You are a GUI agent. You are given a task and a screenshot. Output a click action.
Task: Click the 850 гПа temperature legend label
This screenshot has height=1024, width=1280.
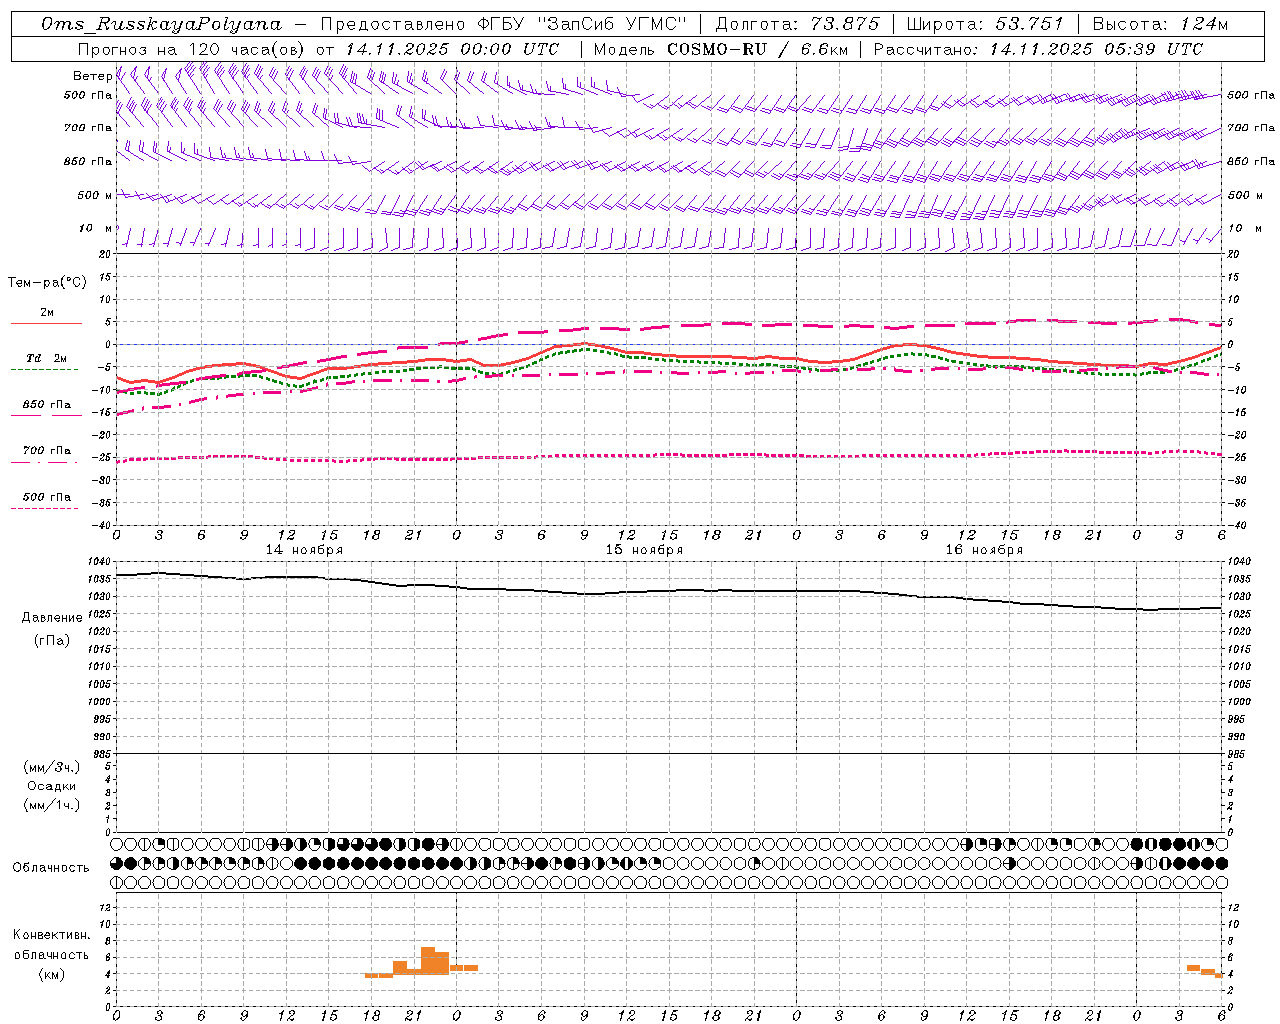point(47,405)
